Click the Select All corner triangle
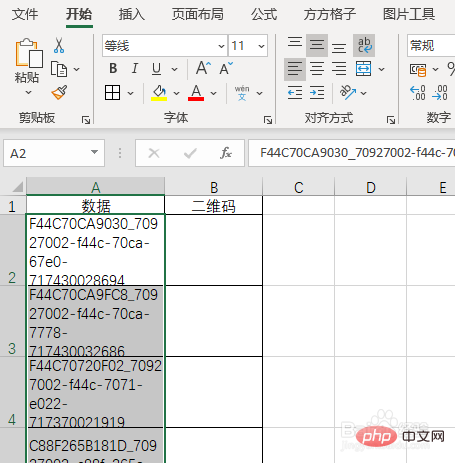455x469 pixels. pos(18,187)
